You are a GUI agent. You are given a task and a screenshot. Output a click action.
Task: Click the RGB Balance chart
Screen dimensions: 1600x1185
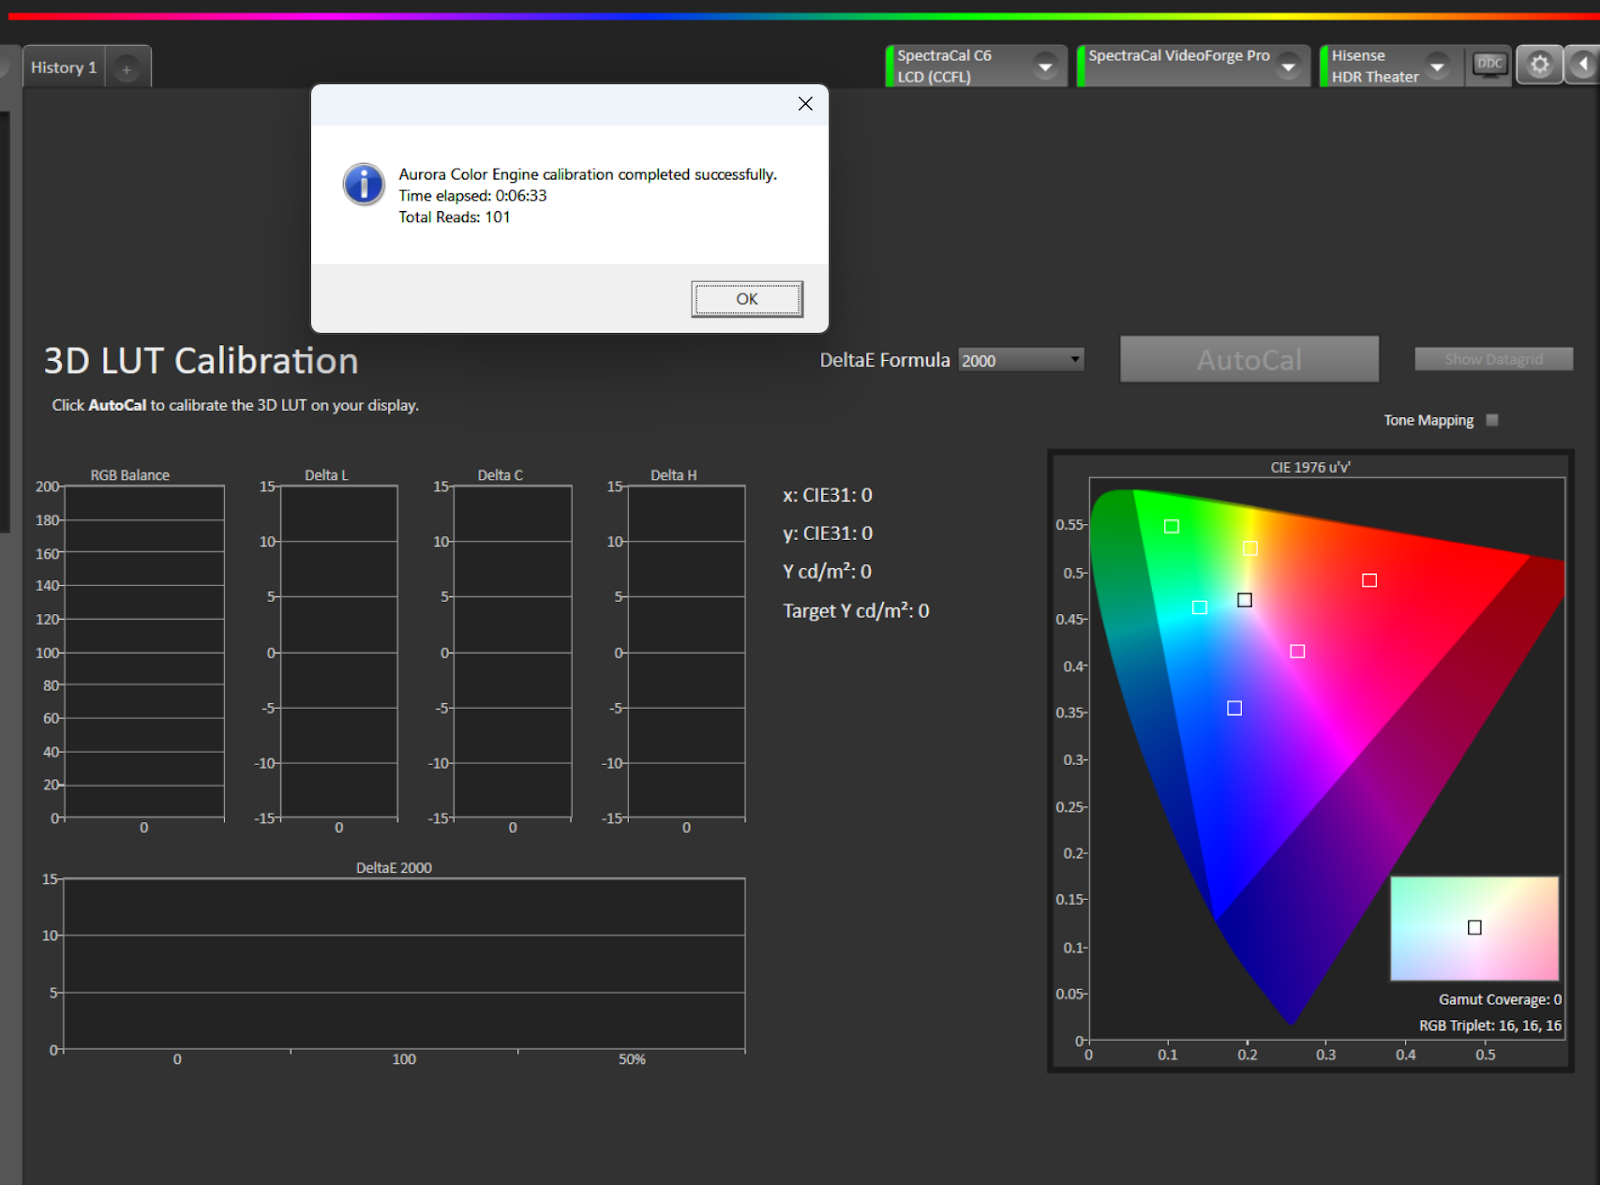coord(144,652)
